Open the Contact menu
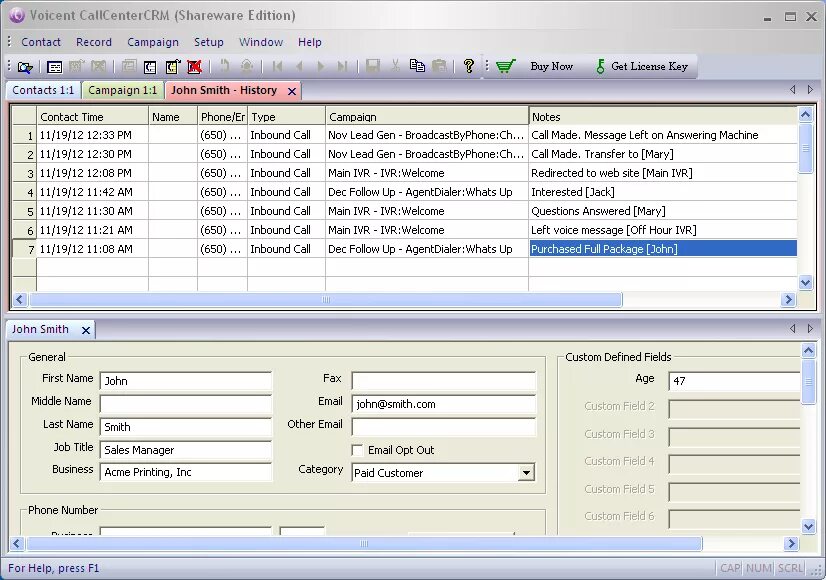Image resolution: width=826 pixels, height=580 pixels. [41, 42]
